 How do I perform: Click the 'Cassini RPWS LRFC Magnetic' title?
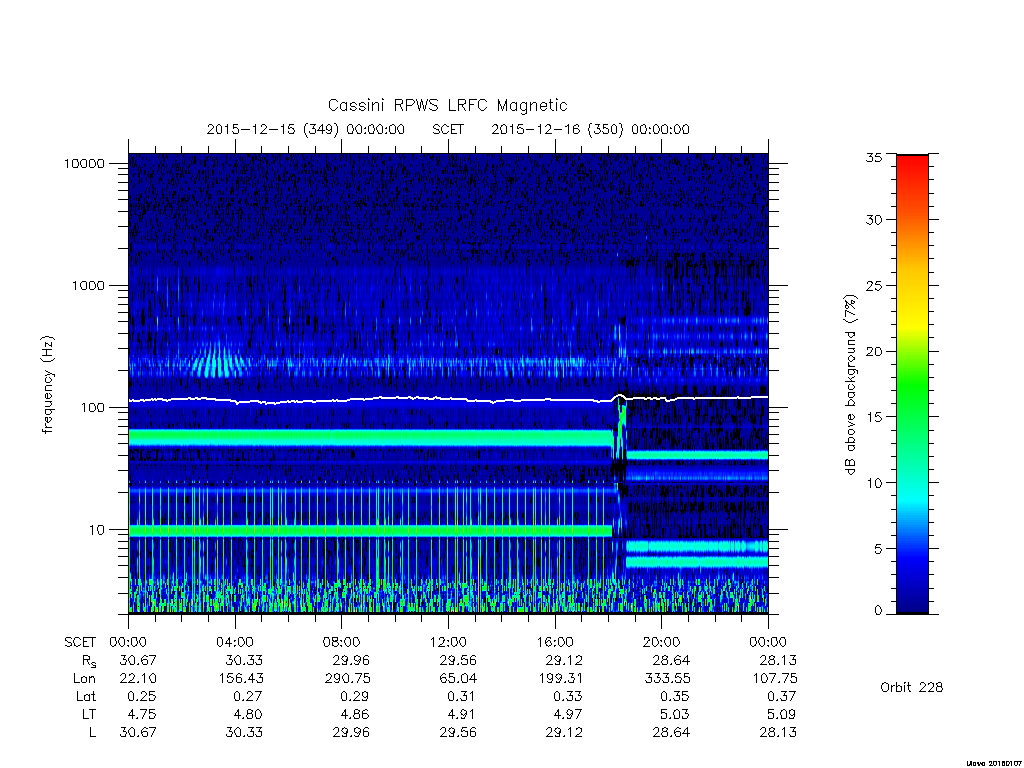(x=447, y=106)
